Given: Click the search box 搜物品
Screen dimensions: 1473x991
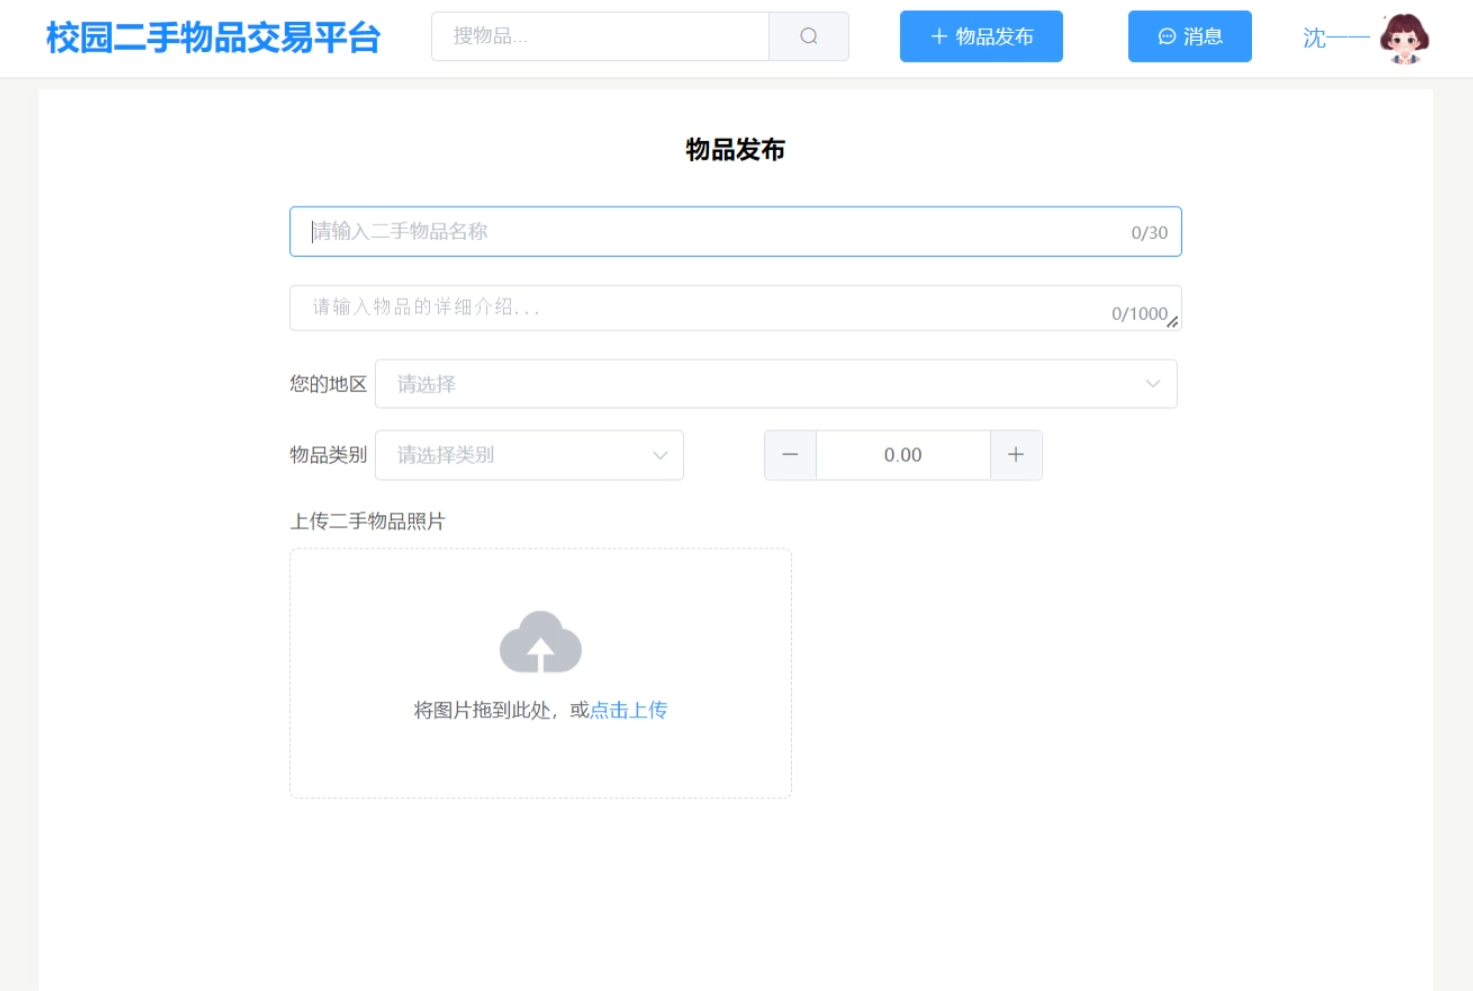Looking at the screenshot, I should click(598, 36).
